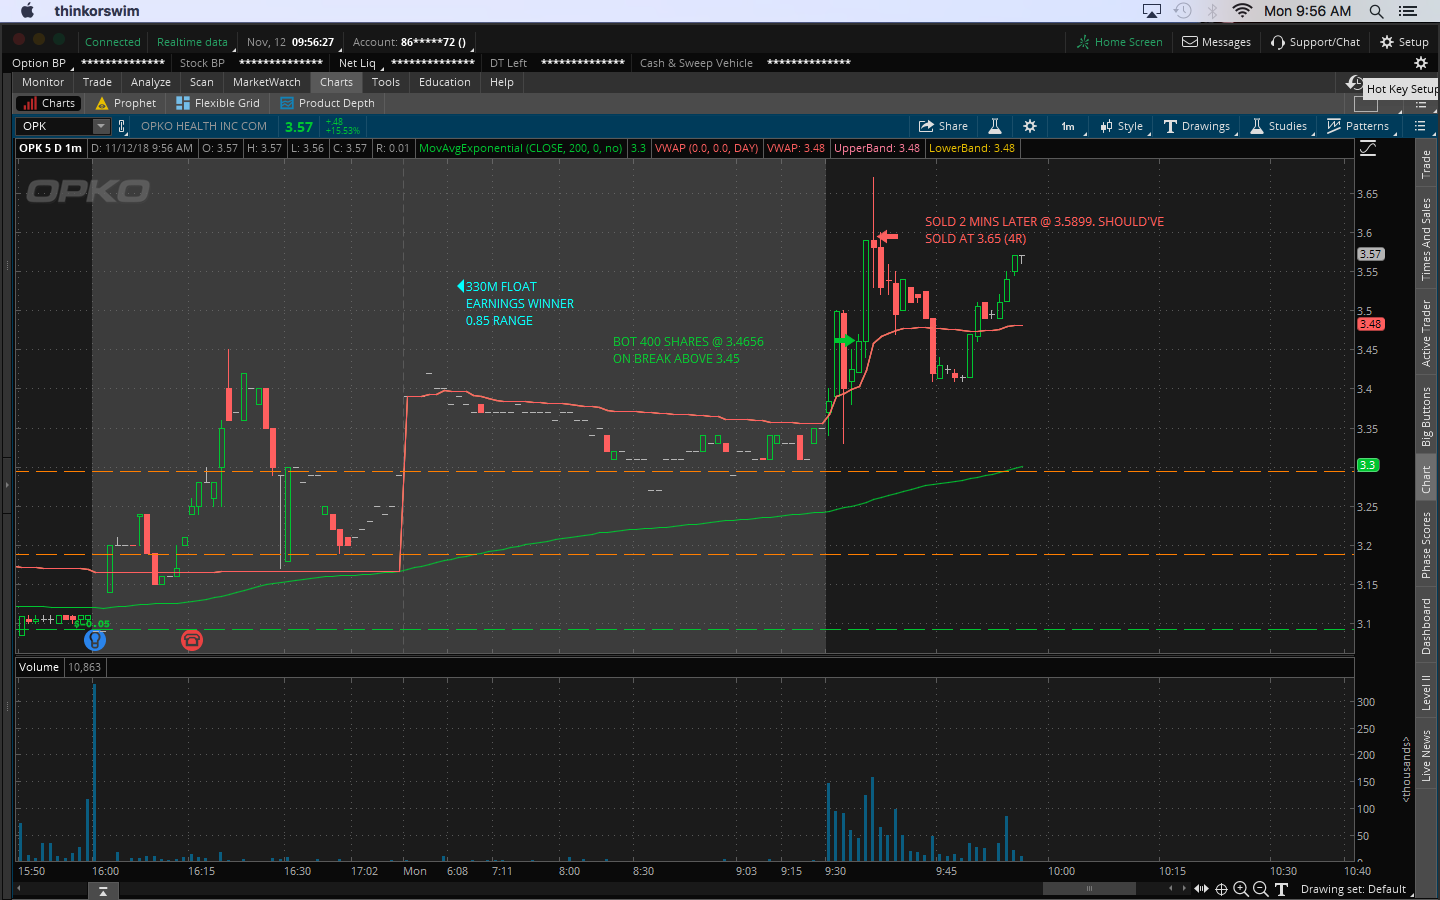Screen dimensions: 1440x900
Task: Click the Share chart icon
Action: [926, 126]
